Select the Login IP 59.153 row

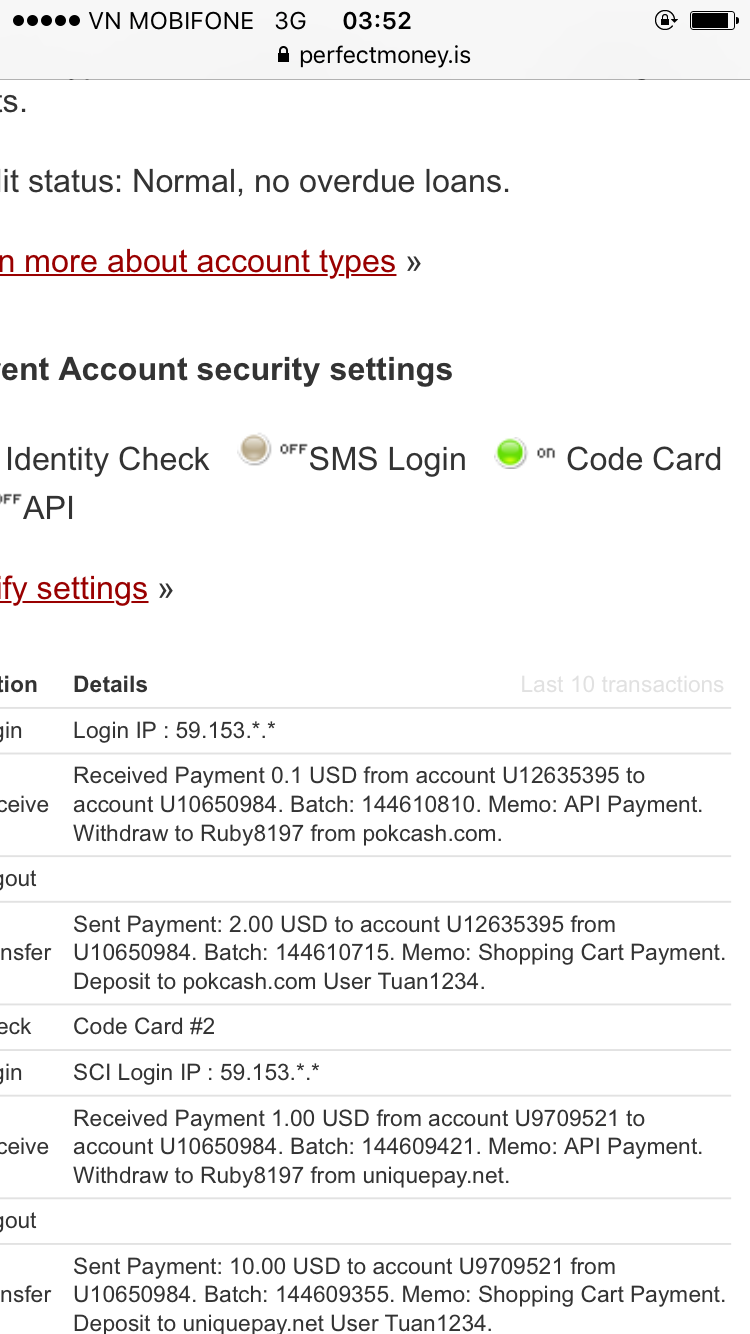click(174, 731)
